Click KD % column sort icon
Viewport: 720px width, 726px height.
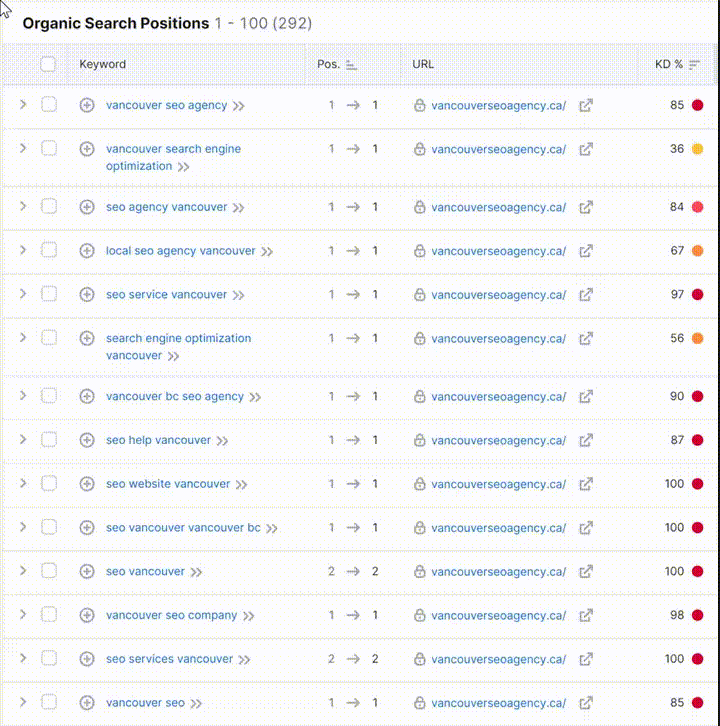(694, 65)
